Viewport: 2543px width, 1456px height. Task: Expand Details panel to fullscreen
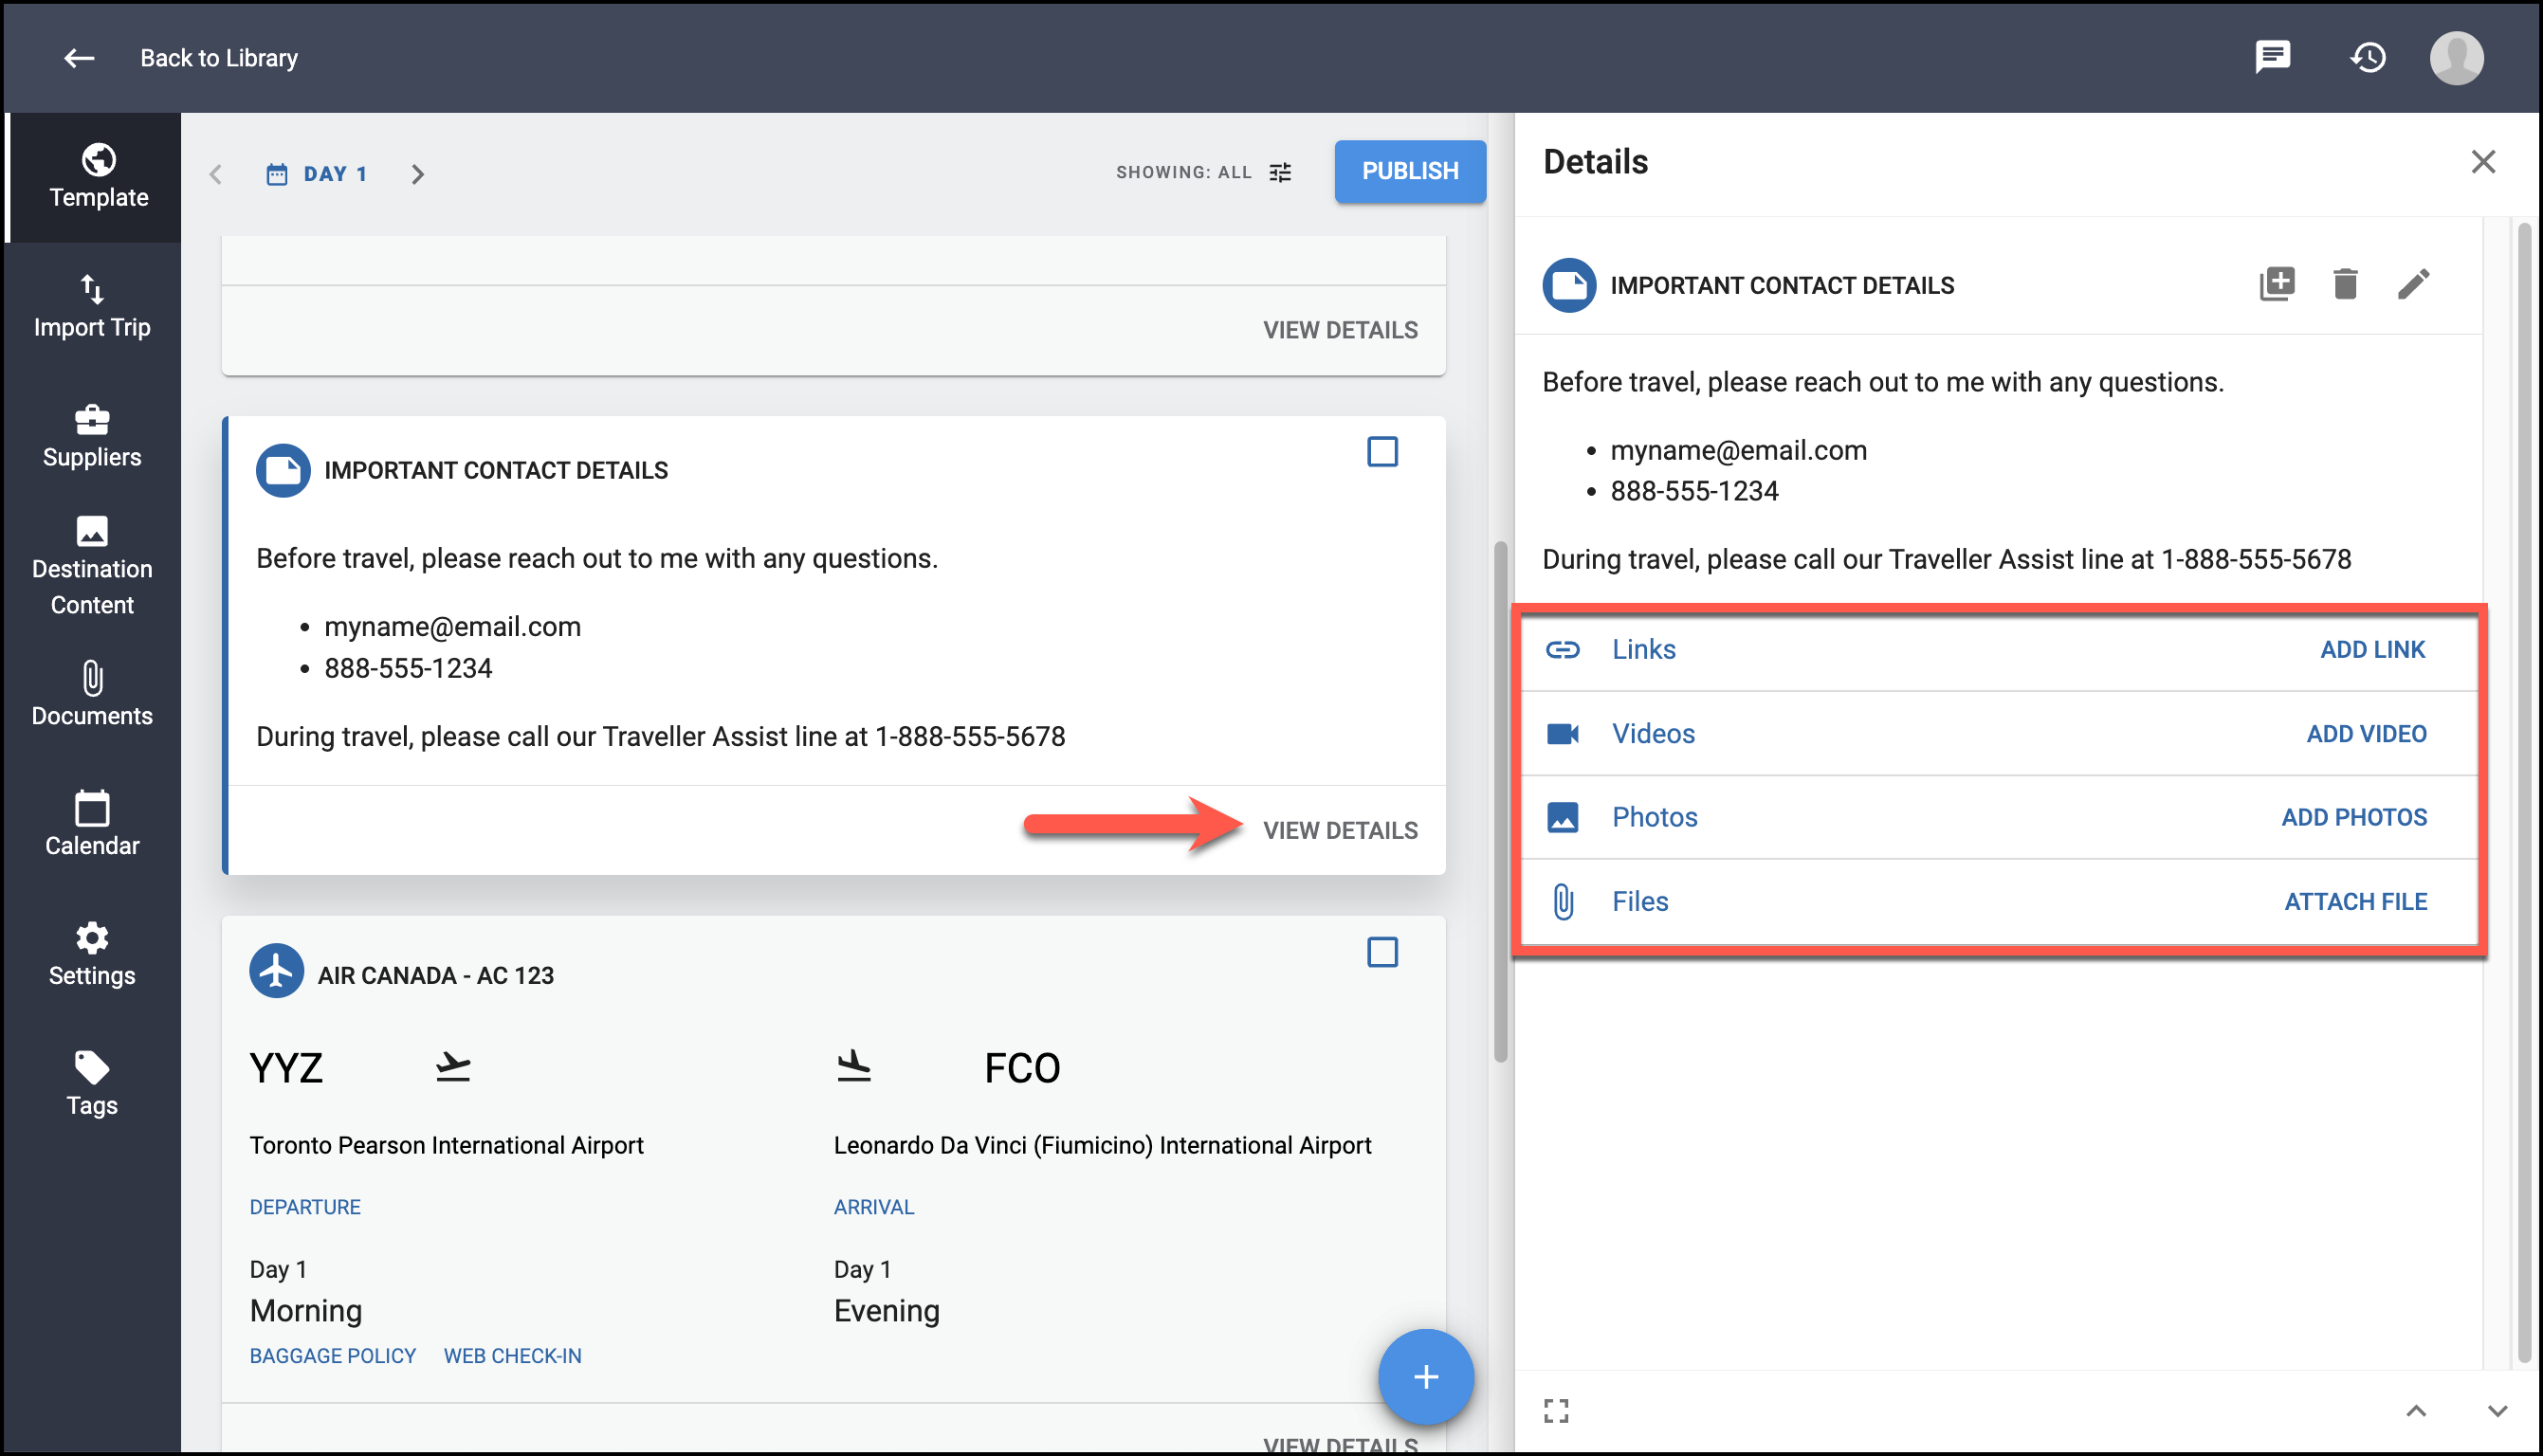[x=1556, y=1411]
